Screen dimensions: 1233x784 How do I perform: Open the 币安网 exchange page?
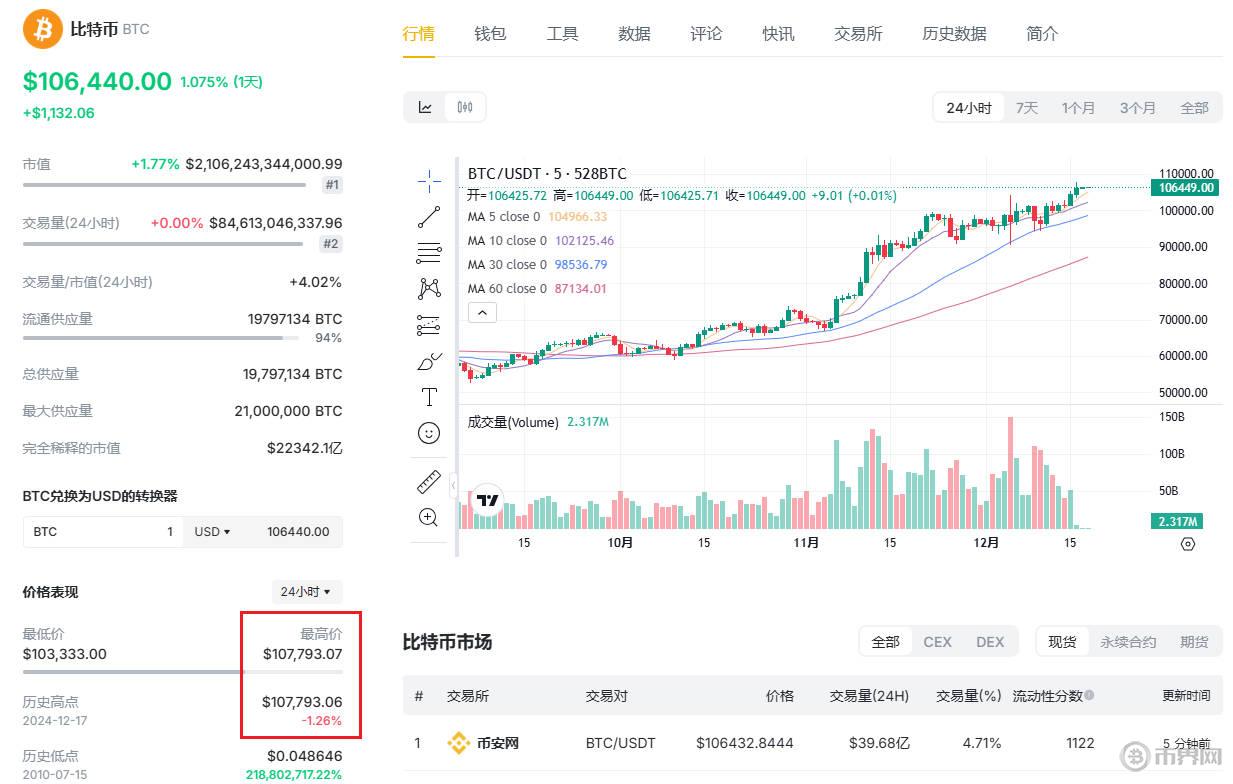[497, 743]
